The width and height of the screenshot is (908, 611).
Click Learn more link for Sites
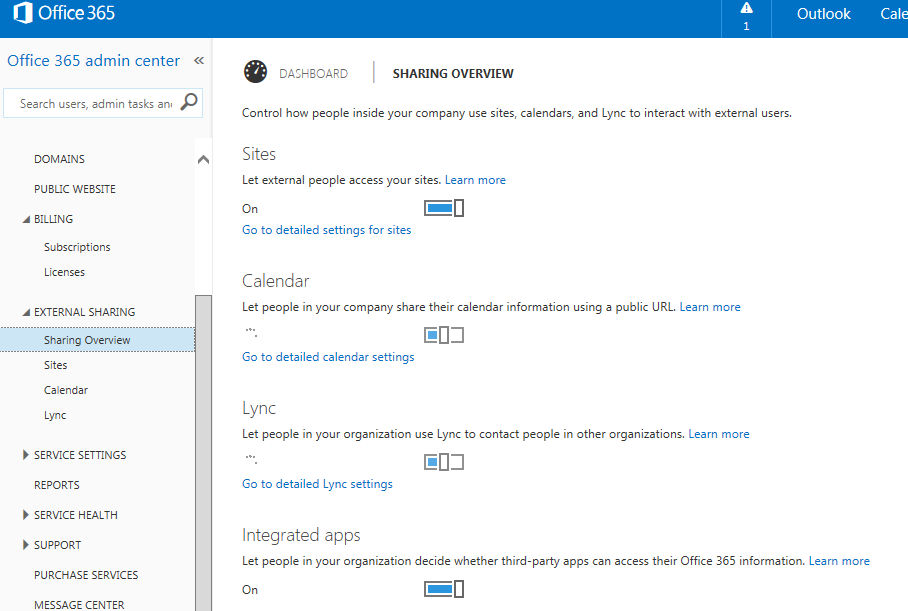(x=475, y=180)
